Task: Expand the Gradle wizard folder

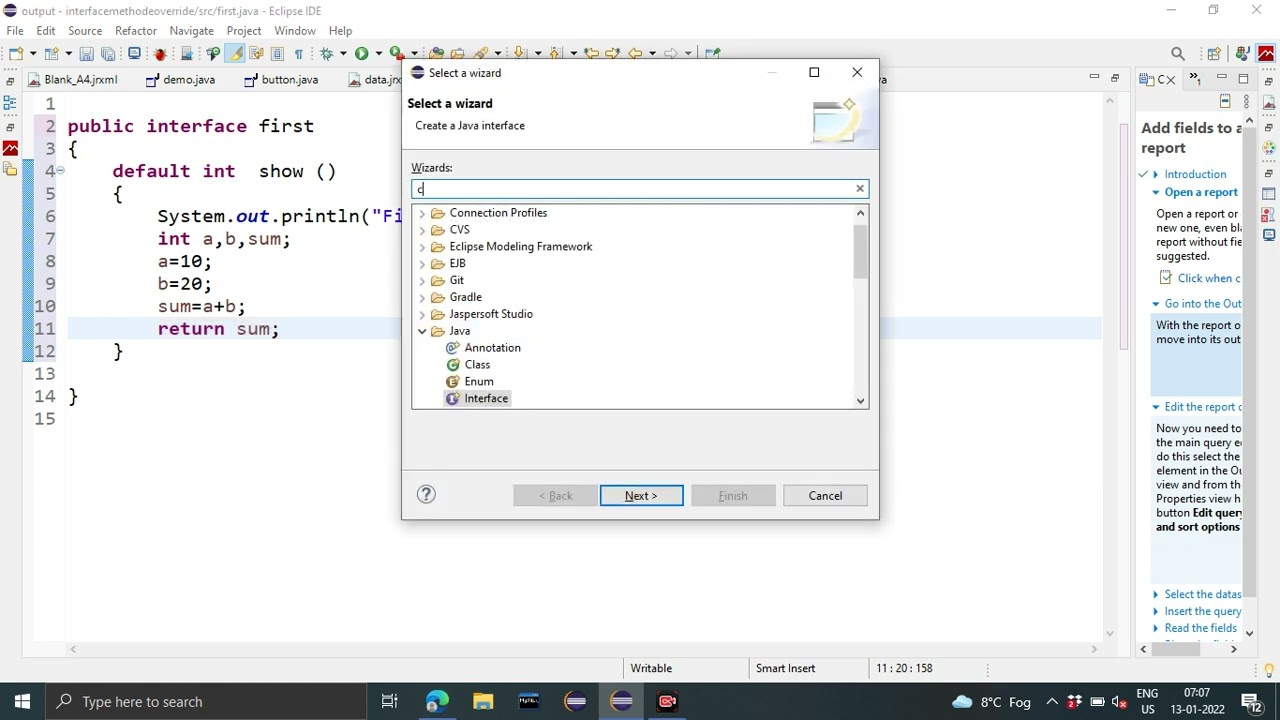Action: [422, 298]
